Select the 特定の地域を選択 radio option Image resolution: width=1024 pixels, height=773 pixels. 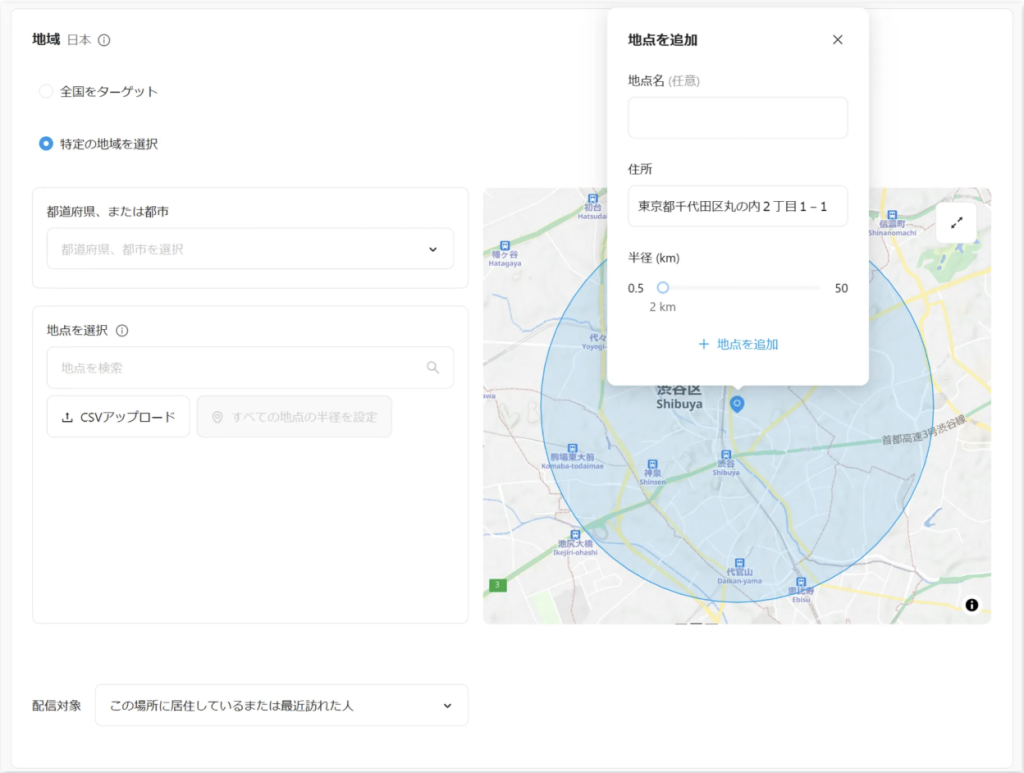tap(46, 144)
